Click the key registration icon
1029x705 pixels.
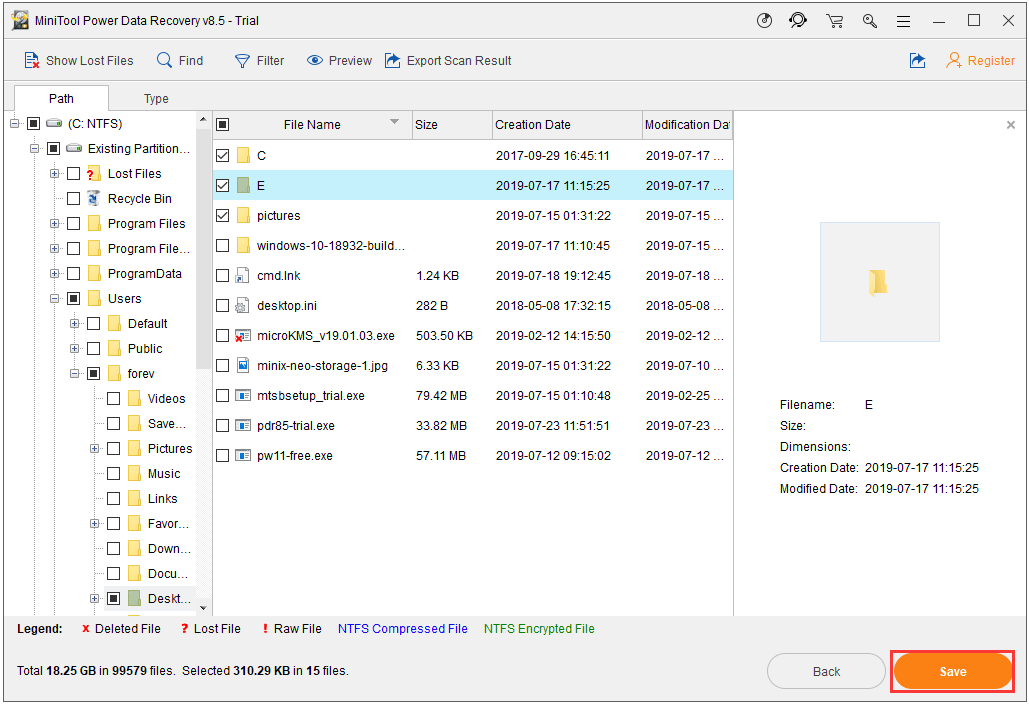pos(870,21)
